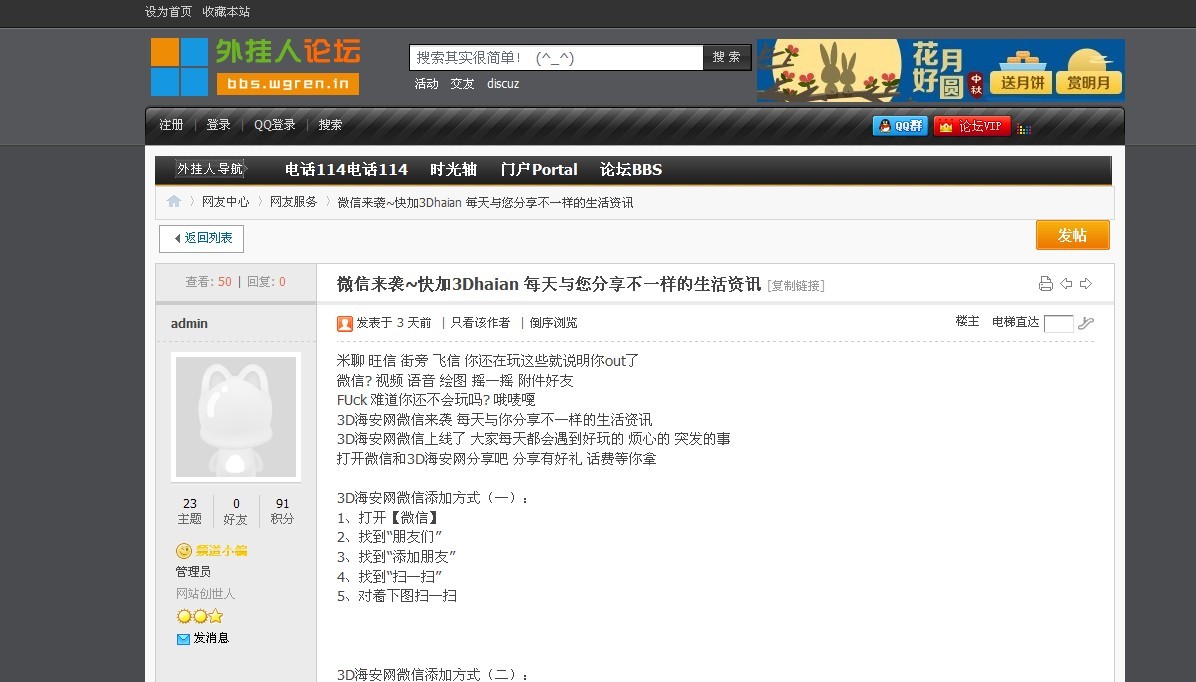Click QQ登录 in the user bar
The width and height of the screenshot is (1196, 682).
coord(275,124)
